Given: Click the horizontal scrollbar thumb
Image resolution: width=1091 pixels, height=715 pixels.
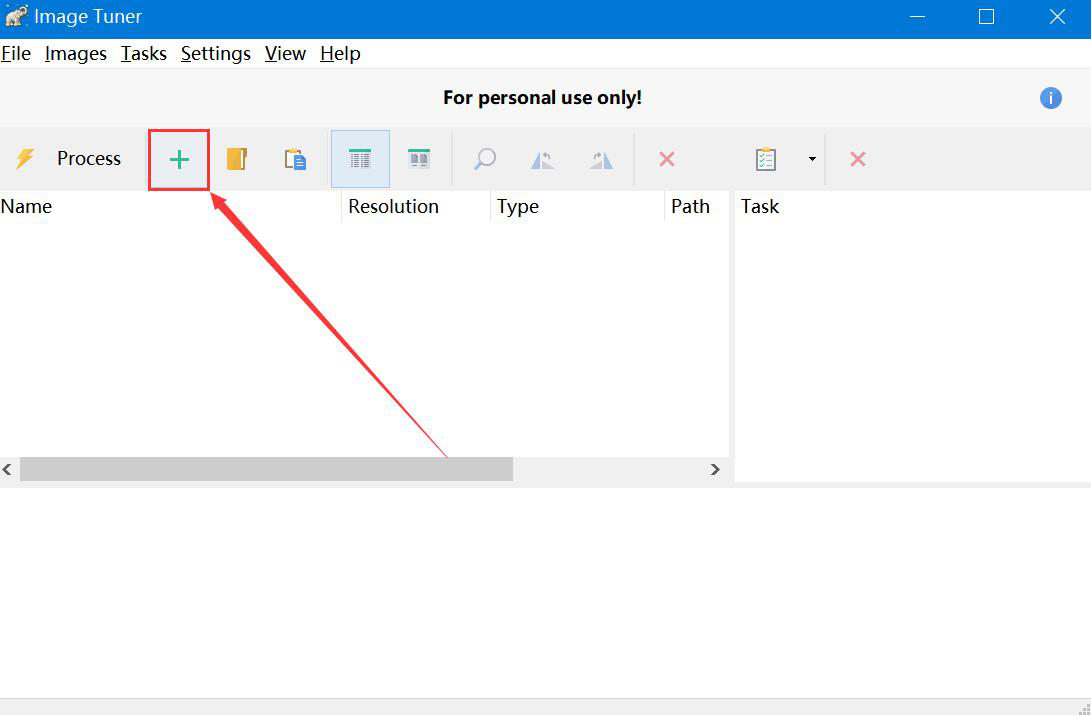Looking at the screenshot, I should coord(266,469).
